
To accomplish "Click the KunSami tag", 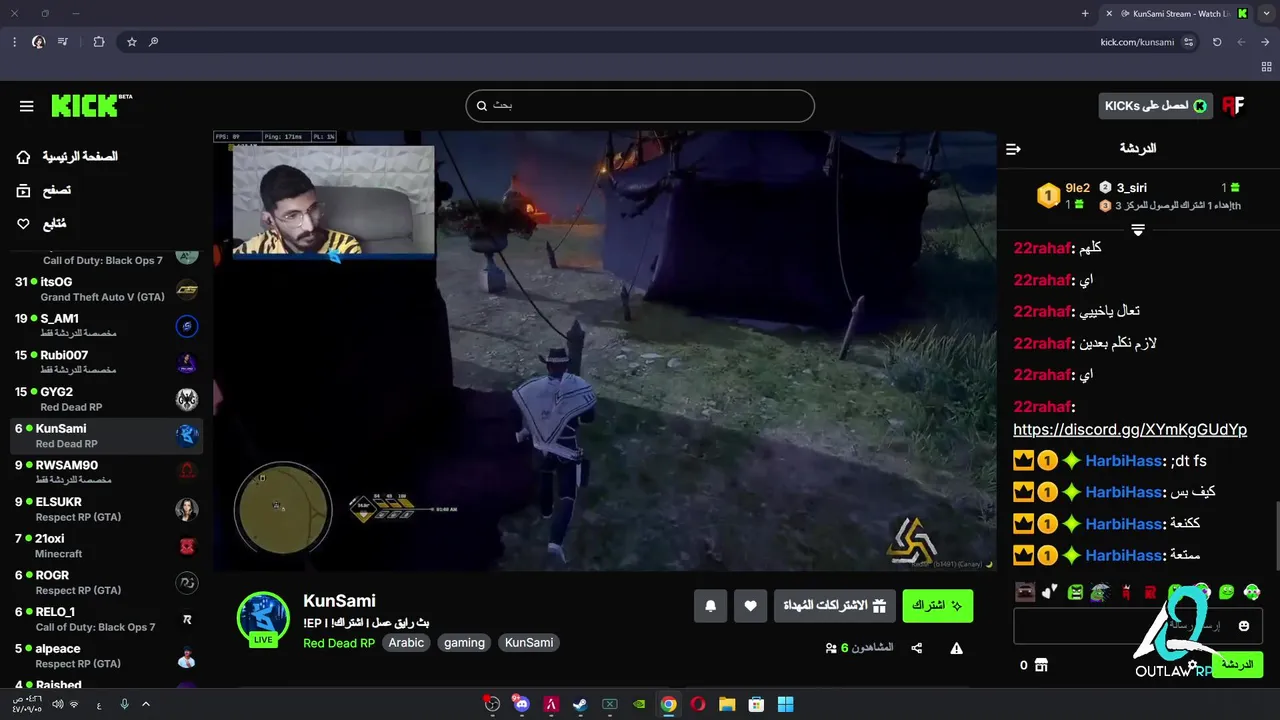I will (x=529, y=643).
